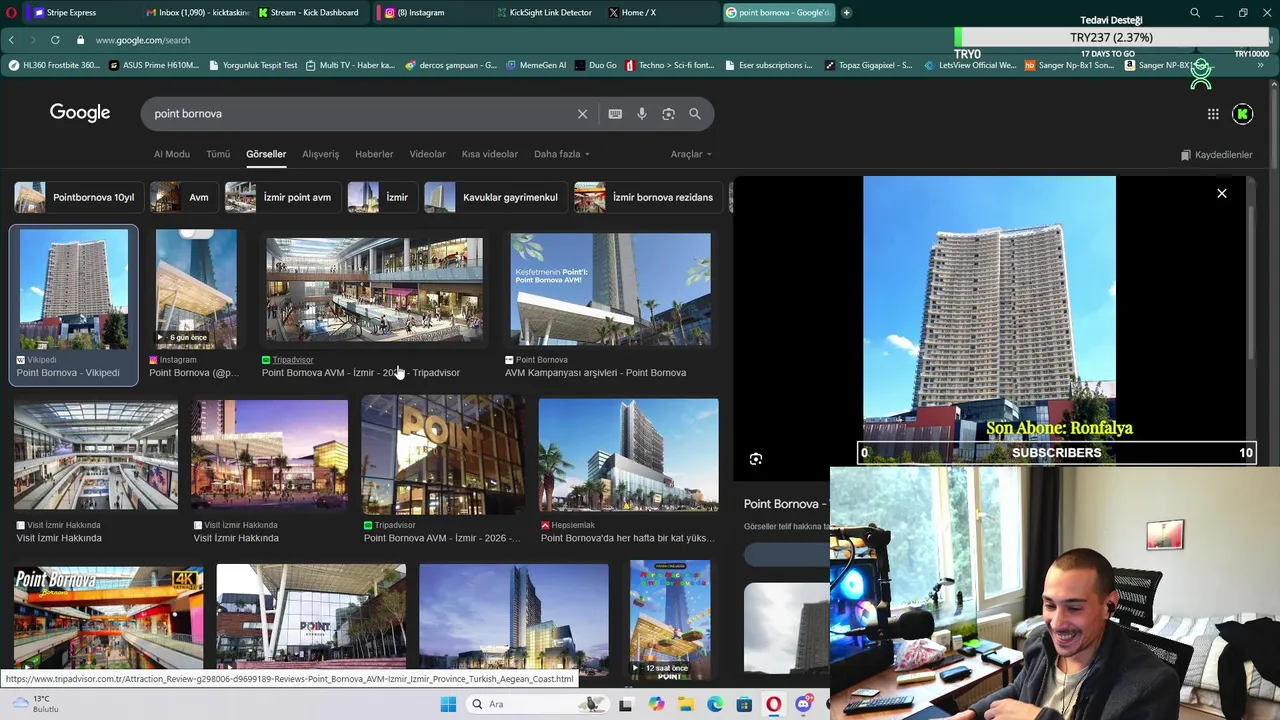1280x720 pixels.
Task: Open the Araçlar tools dropdown
Action: (691, 154)
